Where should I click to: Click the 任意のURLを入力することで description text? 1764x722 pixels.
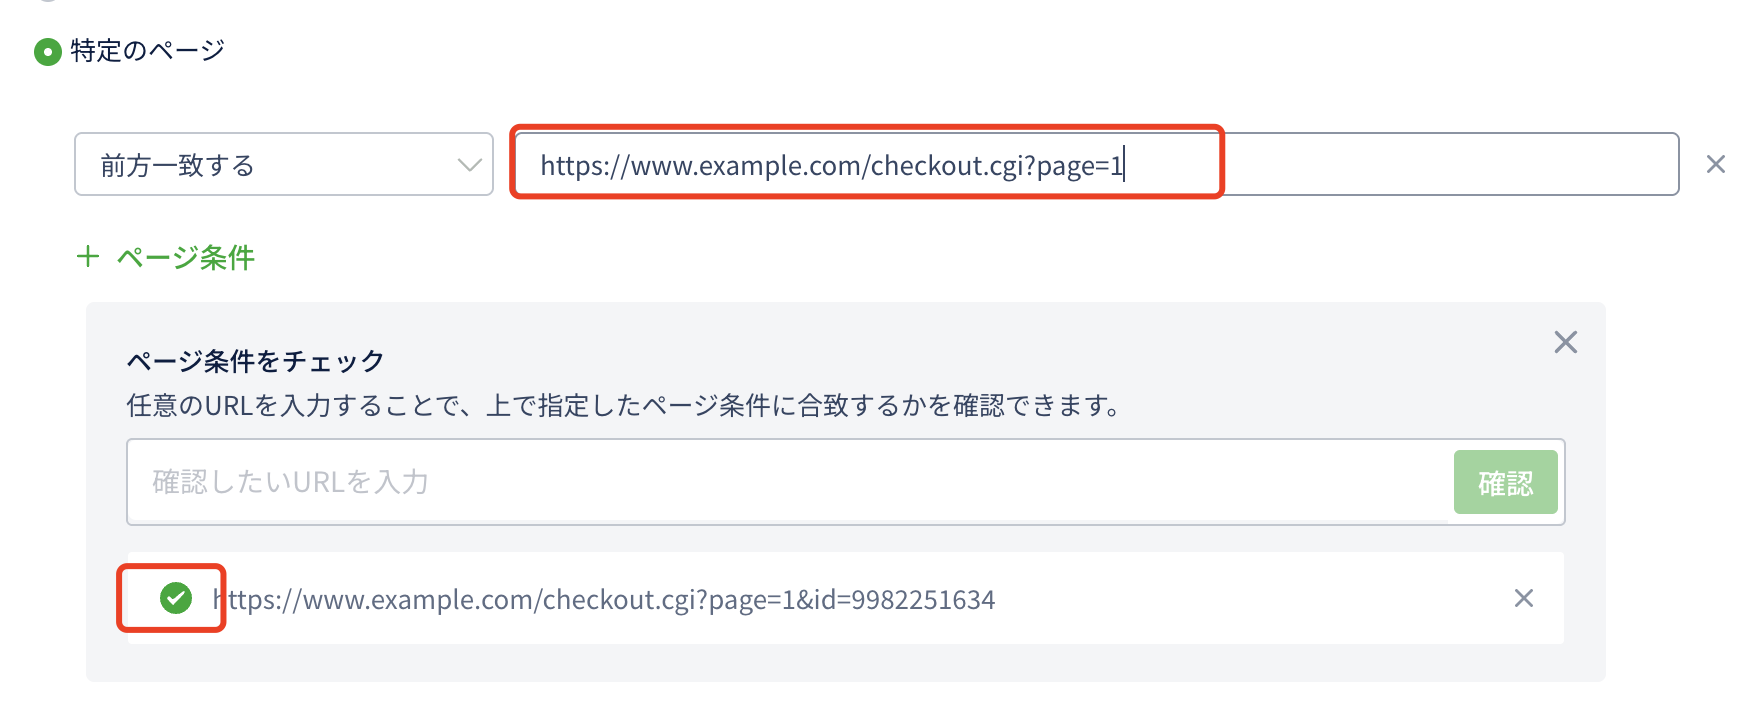coord(624,405)
